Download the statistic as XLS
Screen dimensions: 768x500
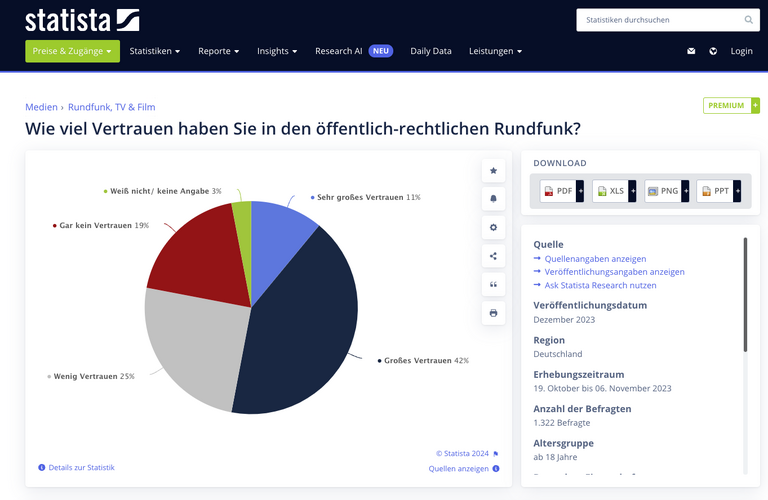pos(614,191)
